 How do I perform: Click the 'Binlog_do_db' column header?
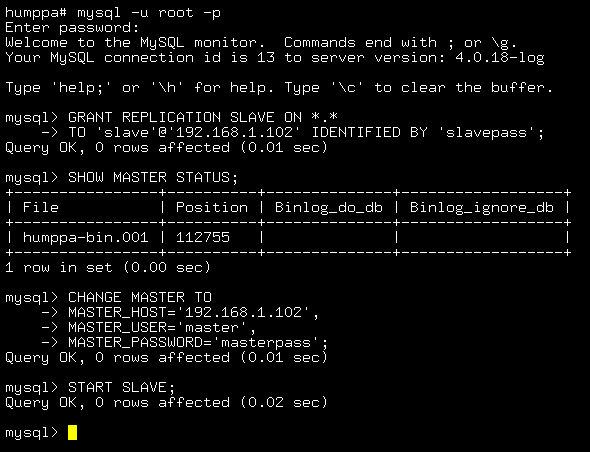[x=329, y=208]
